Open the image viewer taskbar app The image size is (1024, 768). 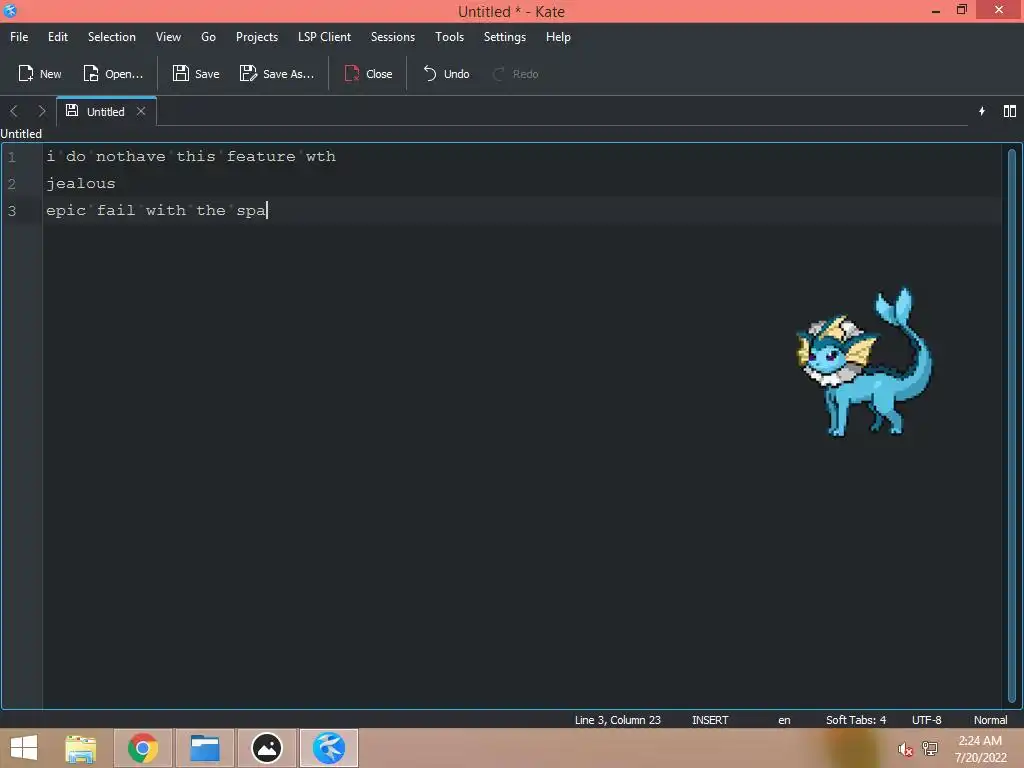click(x=267, y=748)
